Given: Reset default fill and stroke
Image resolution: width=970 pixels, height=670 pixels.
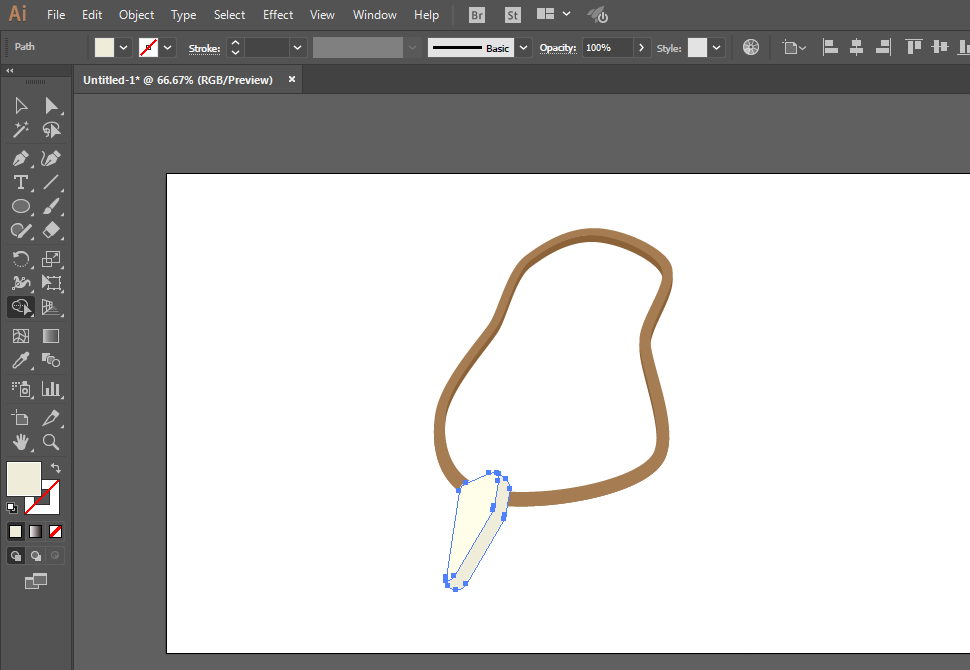Looking at the screenshot, I should click(x=12, y=508).
